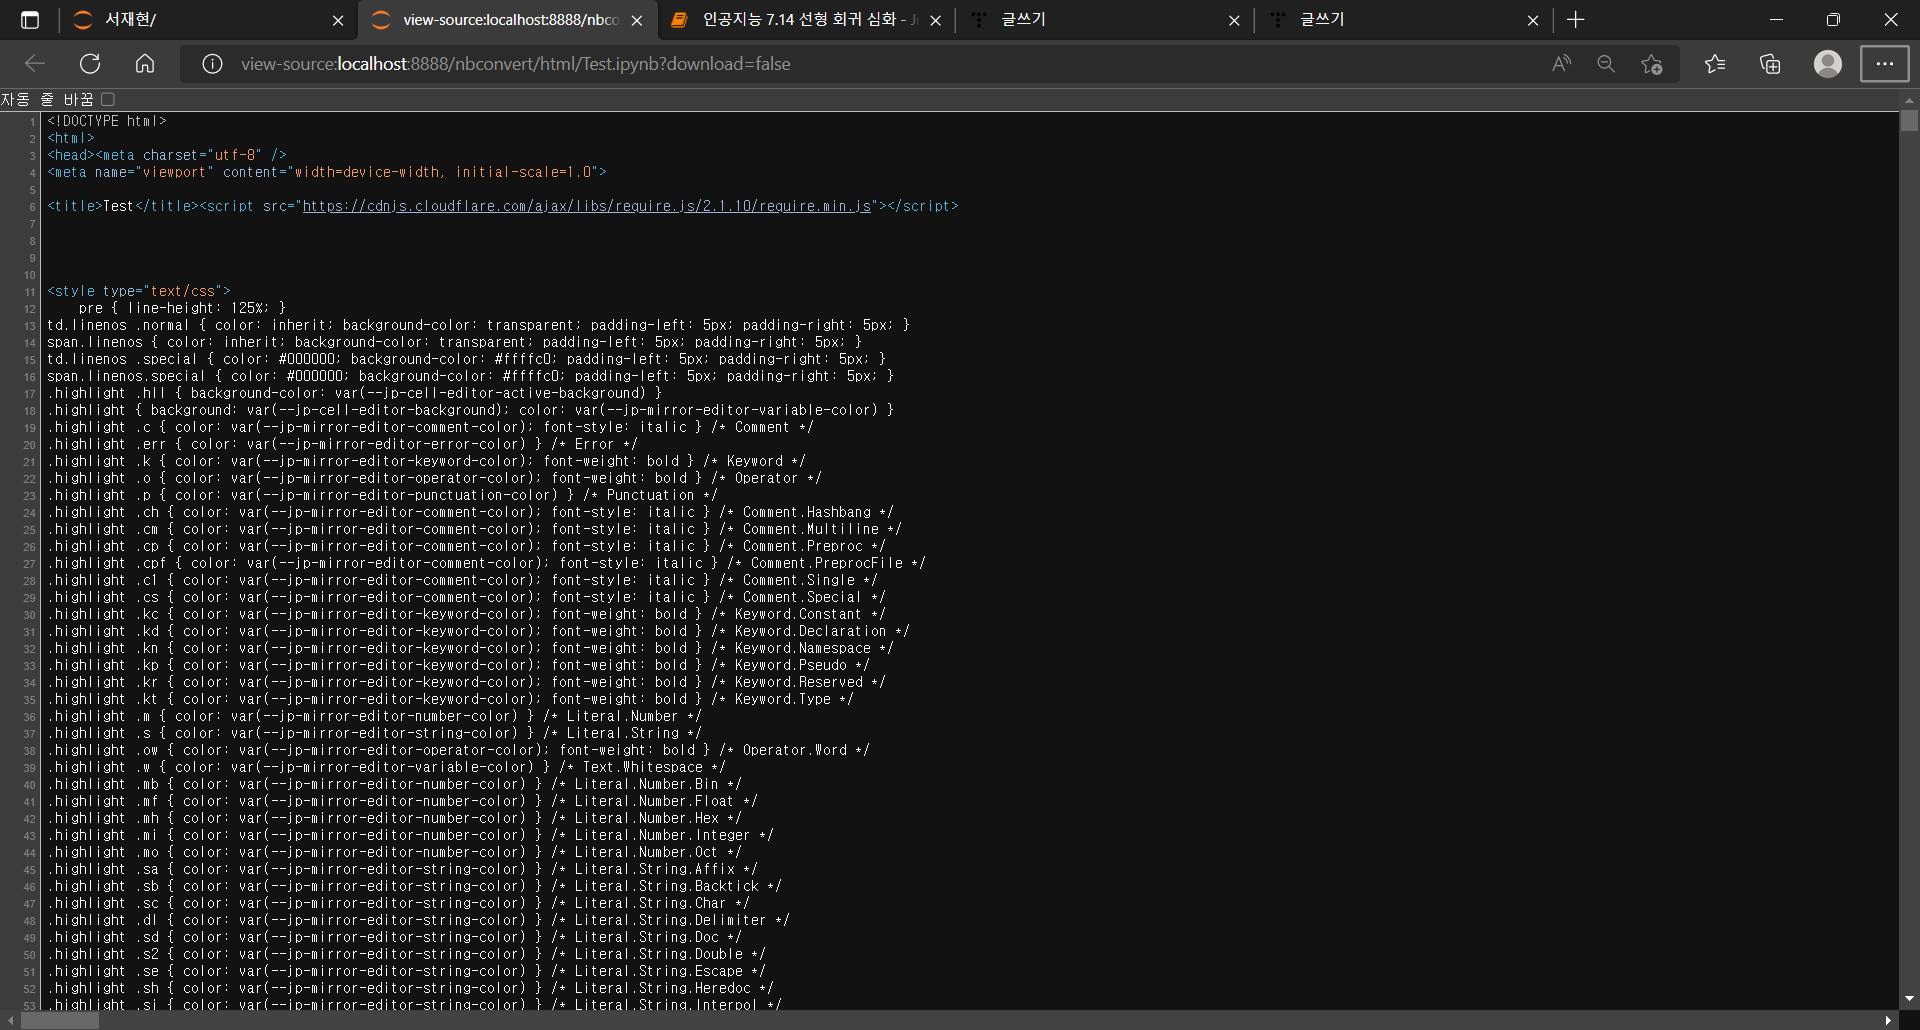This screenshot has height=1030, width=1920.
Task: Open the tab actions menu icon
Action: [x=30, y=20]
